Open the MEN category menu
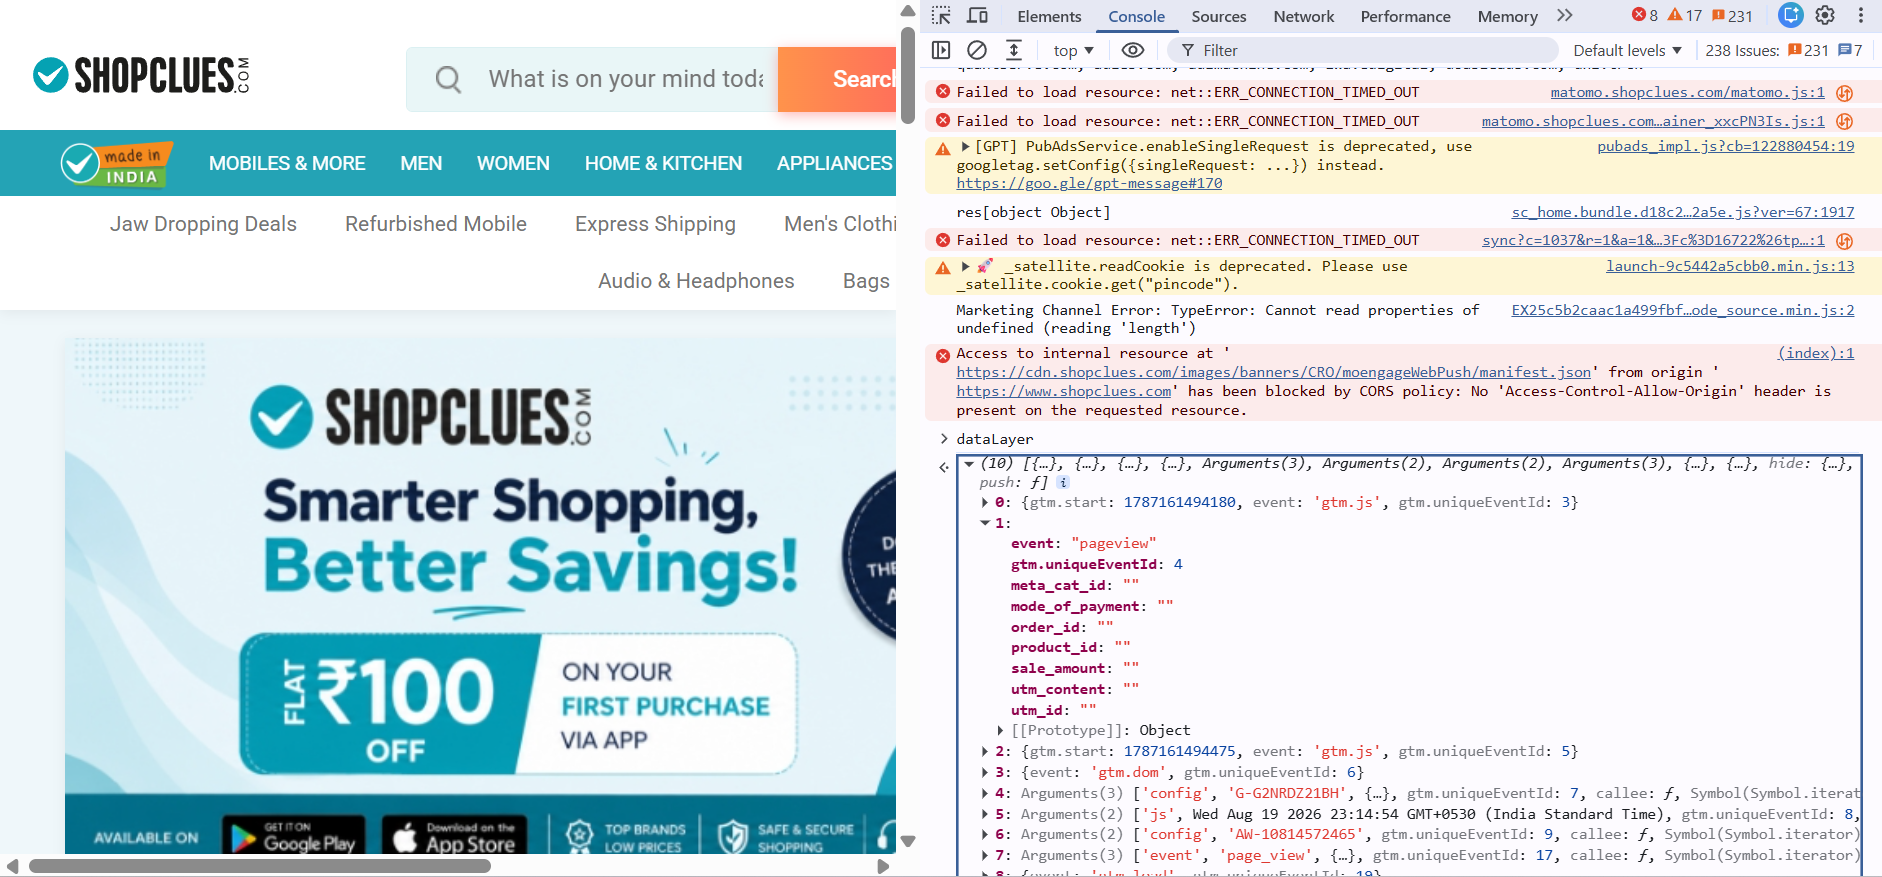Screen dimensions: 1882x877 point(421,163)
